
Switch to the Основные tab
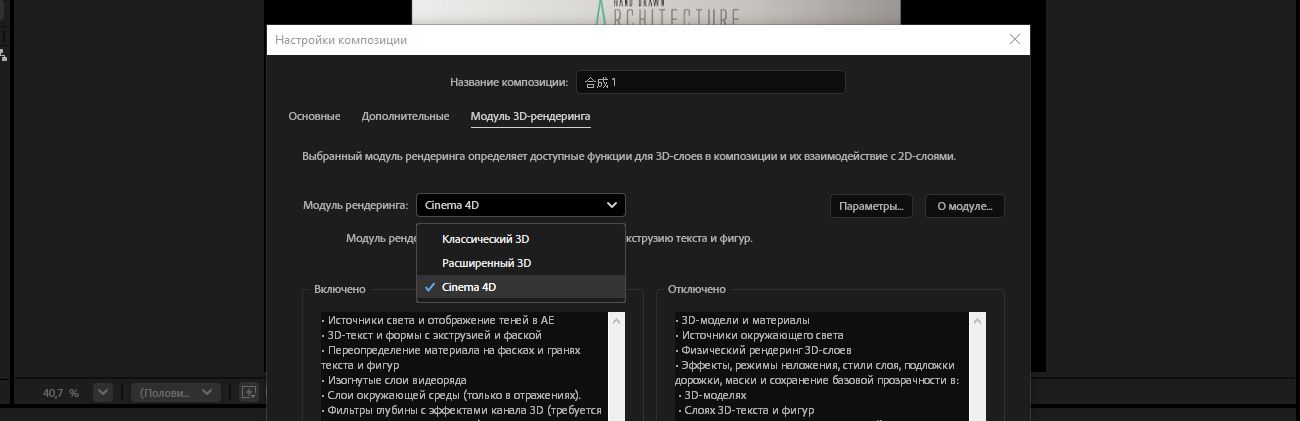314,117
